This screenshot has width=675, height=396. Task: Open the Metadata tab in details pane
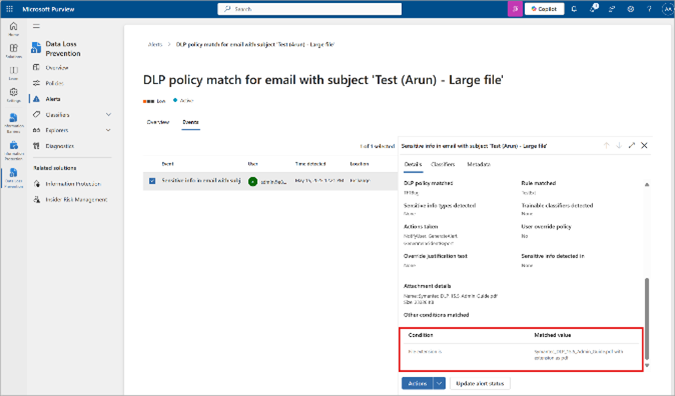pos(479,164)
